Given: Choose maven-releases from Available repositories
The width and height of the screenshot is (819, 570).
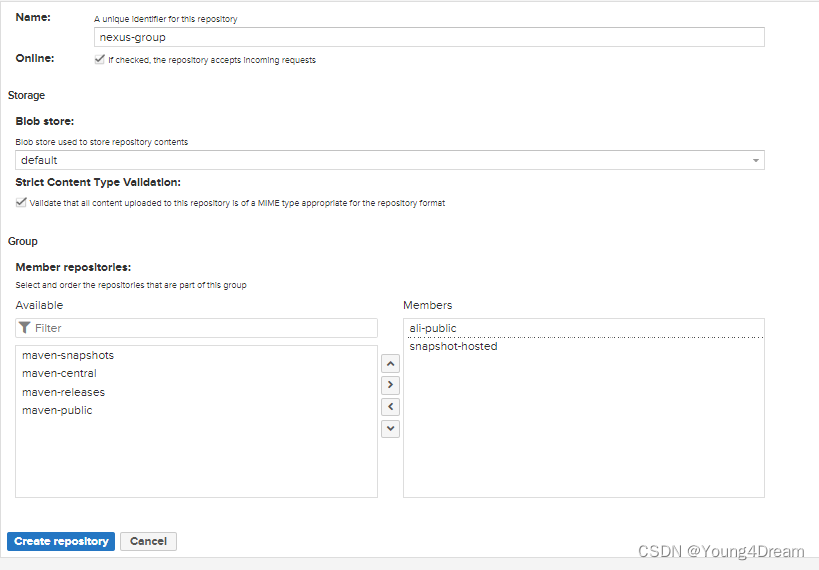Looking at the screenshot, I should tap(63, 392).
